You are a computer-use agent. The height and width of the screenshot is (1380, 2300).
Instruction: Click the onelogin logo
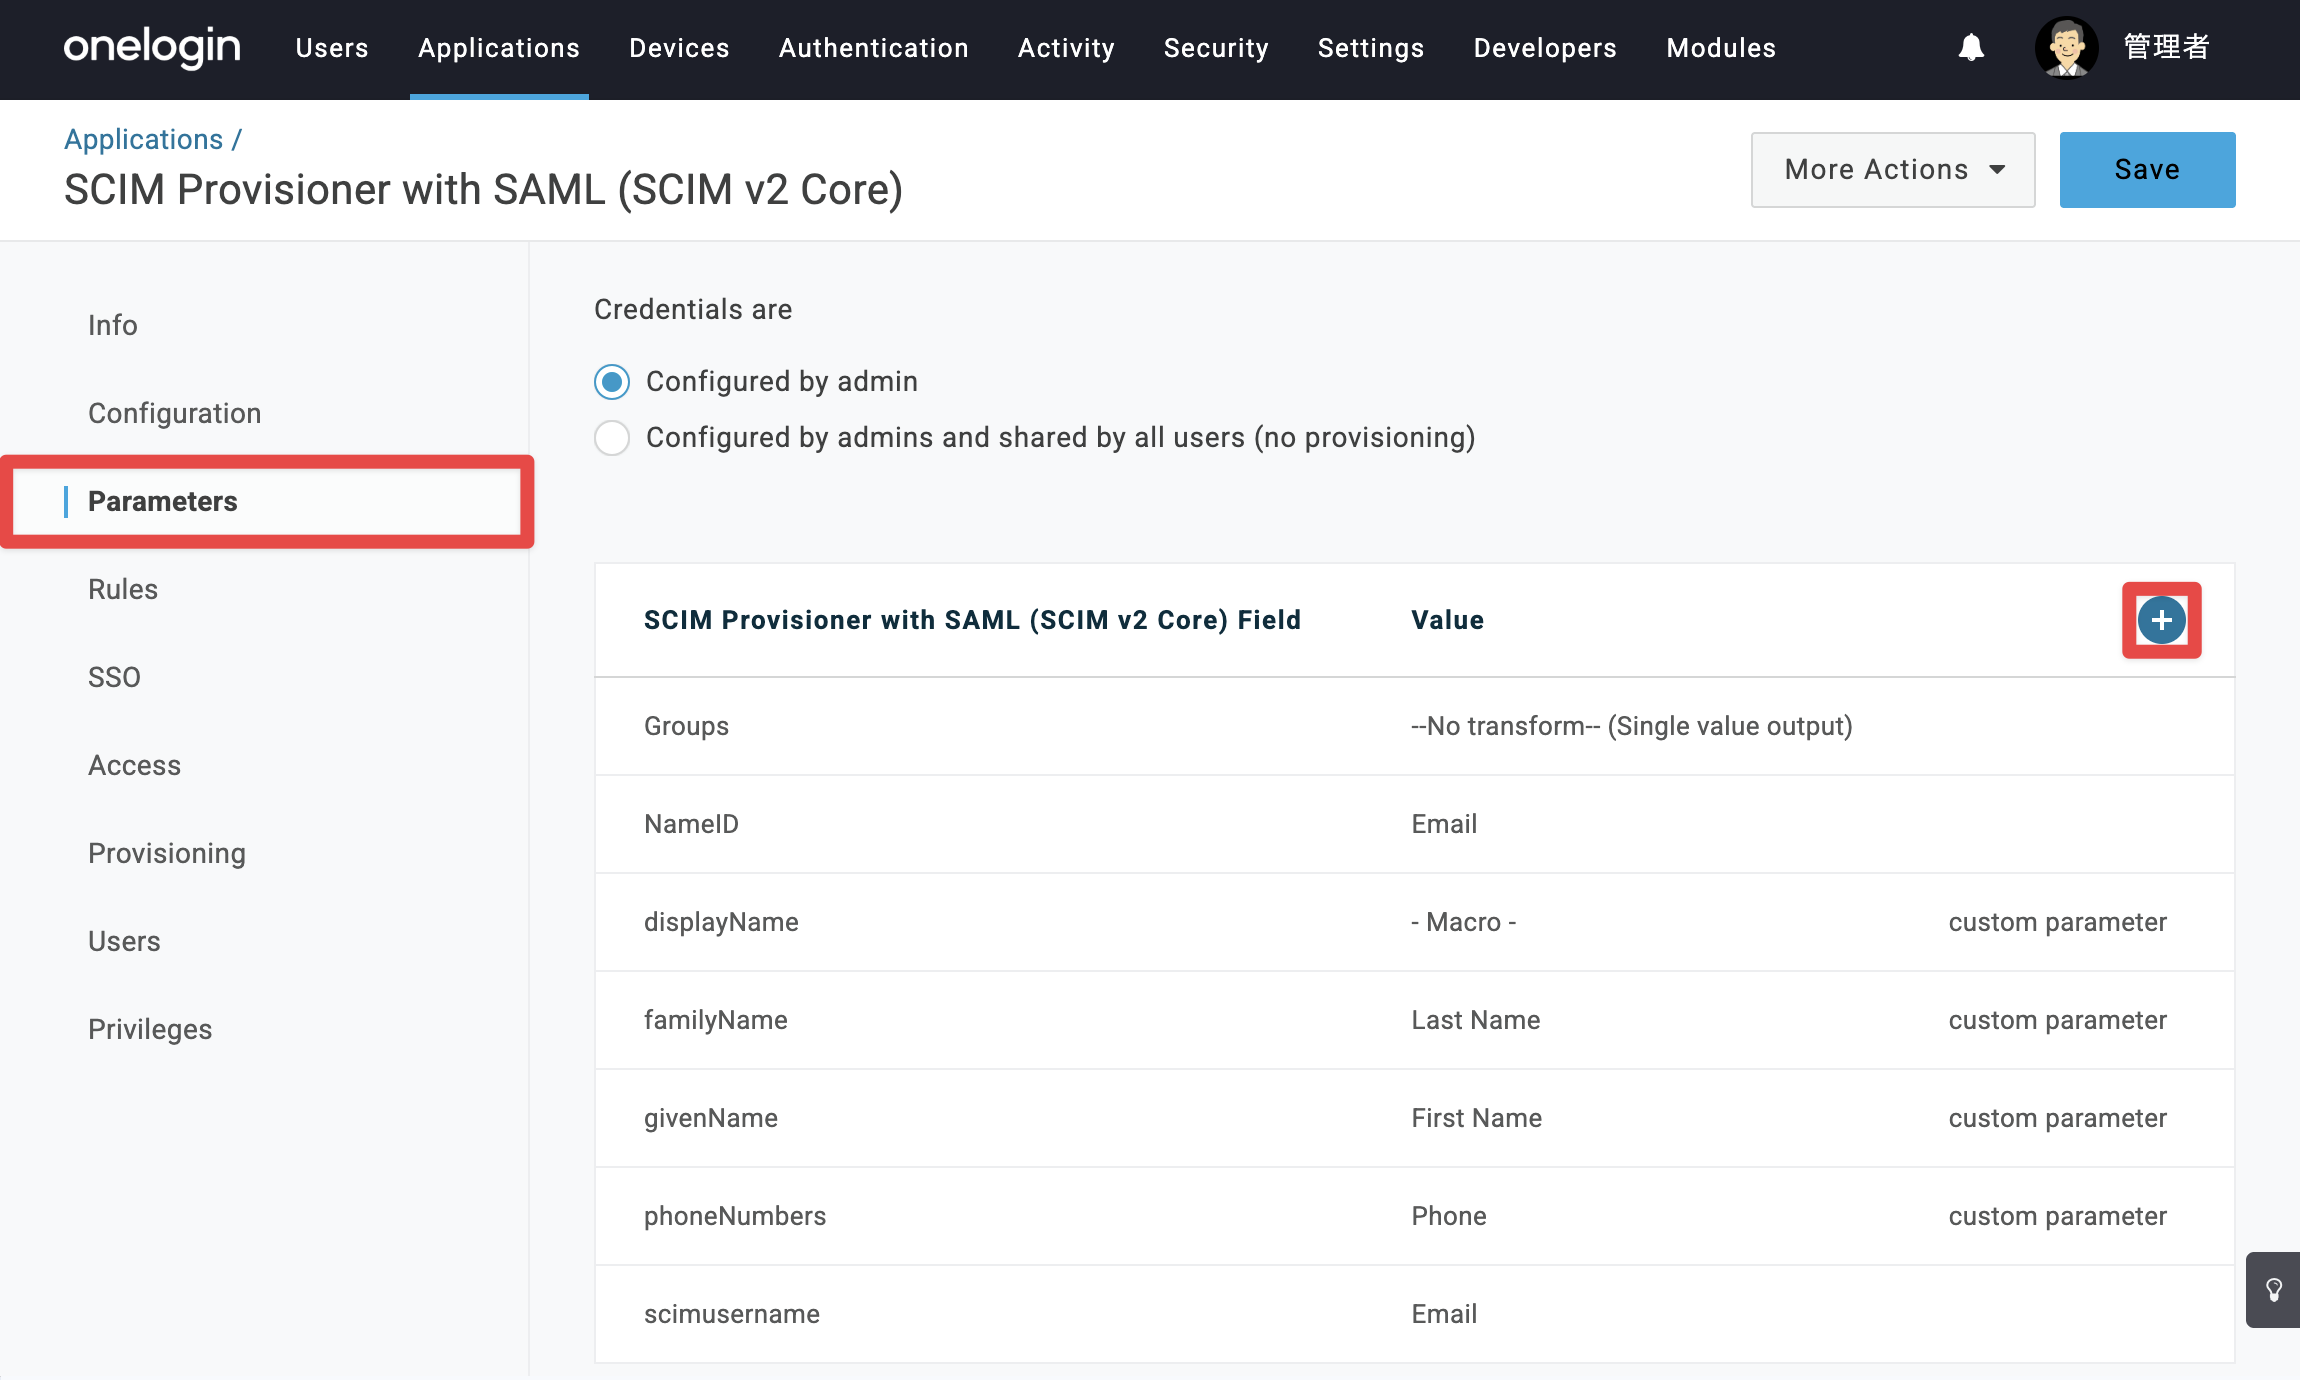(152, 47)
